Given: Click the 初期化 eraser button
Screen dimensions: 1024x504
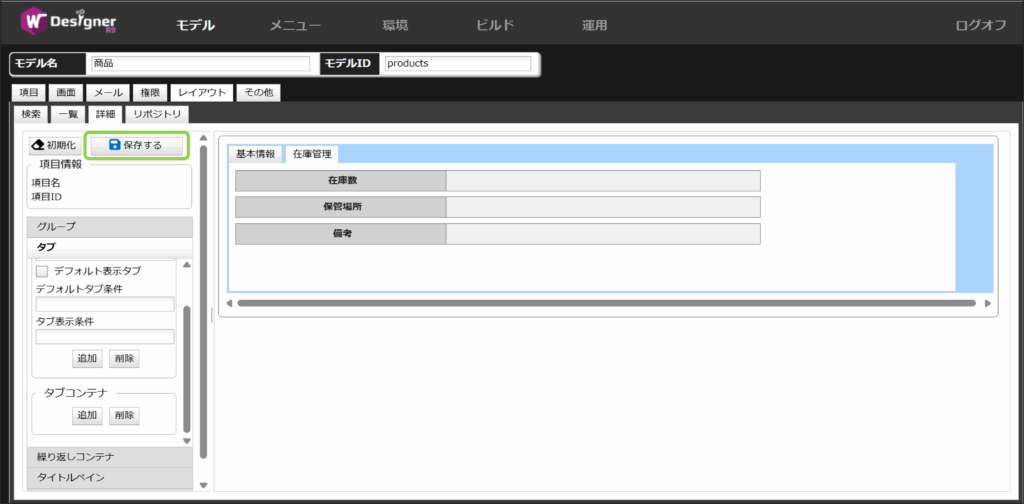Looking at the screenshot, I should coord(55,145).
